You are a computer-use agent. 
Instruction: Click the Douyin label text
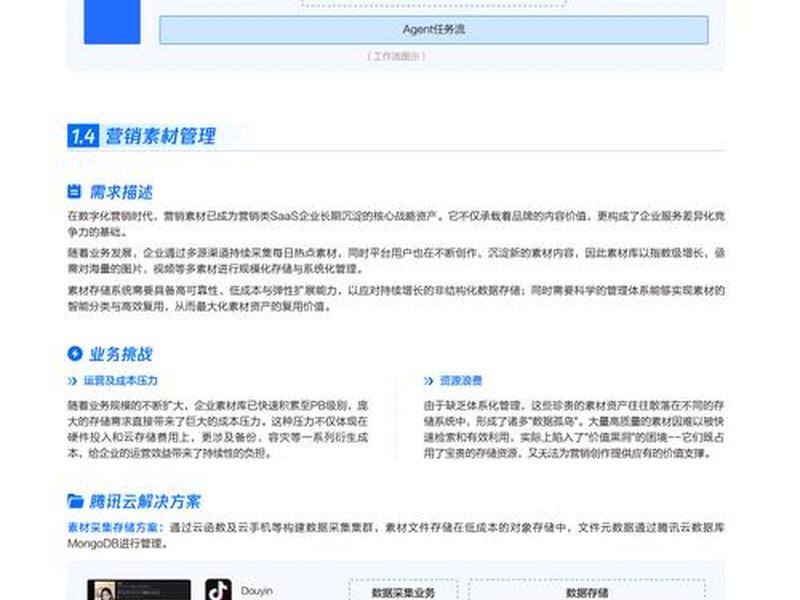pyautogui.click(x=257, y=591)
